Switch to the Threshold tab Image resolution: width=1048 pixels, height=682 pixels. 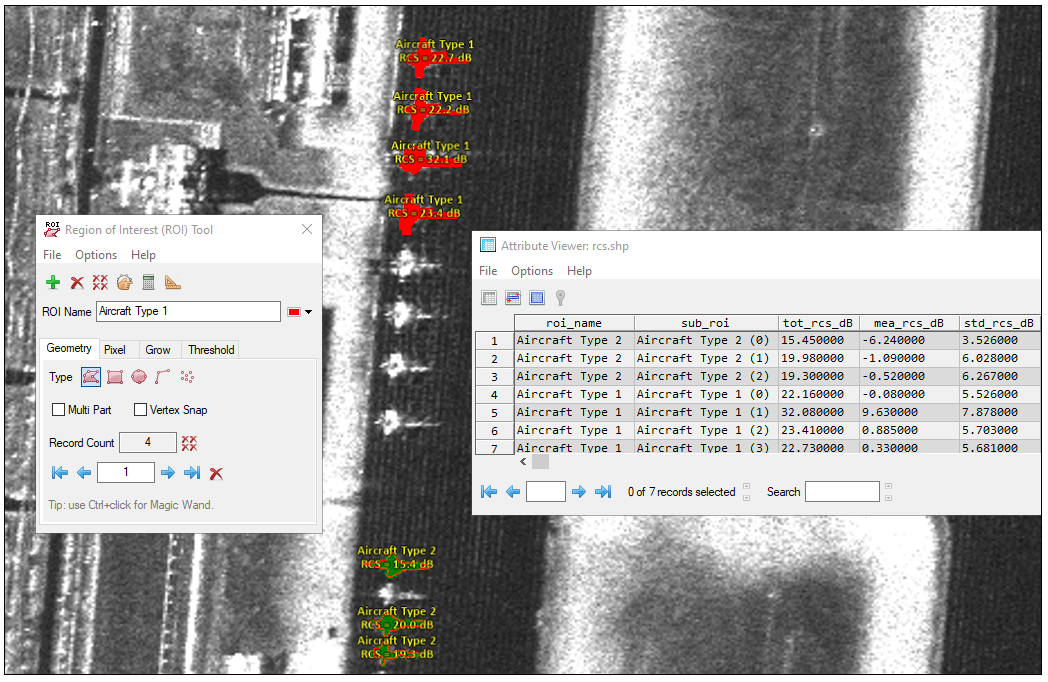211,350
